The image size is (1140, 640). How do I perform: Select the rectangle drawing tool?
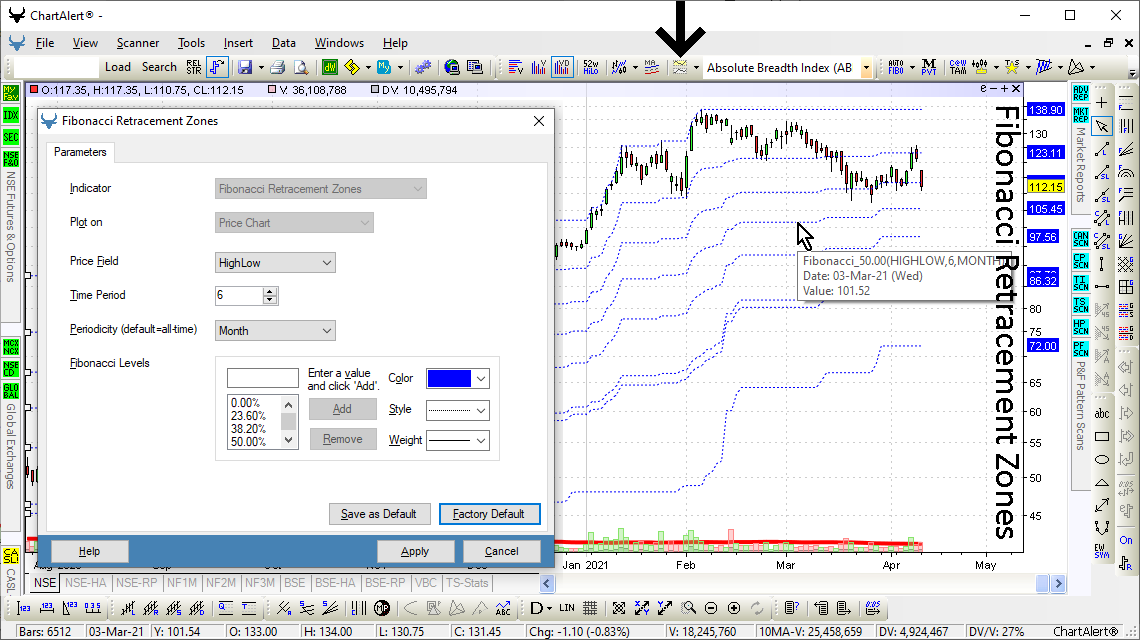pos(1102,436)
